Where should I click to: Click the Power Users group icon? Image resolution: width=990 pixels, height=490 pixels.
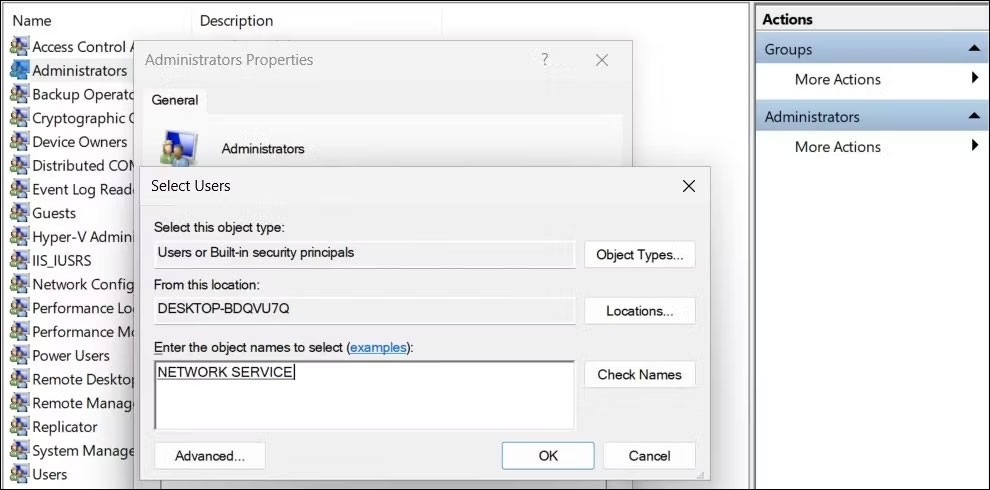point(19,355)
